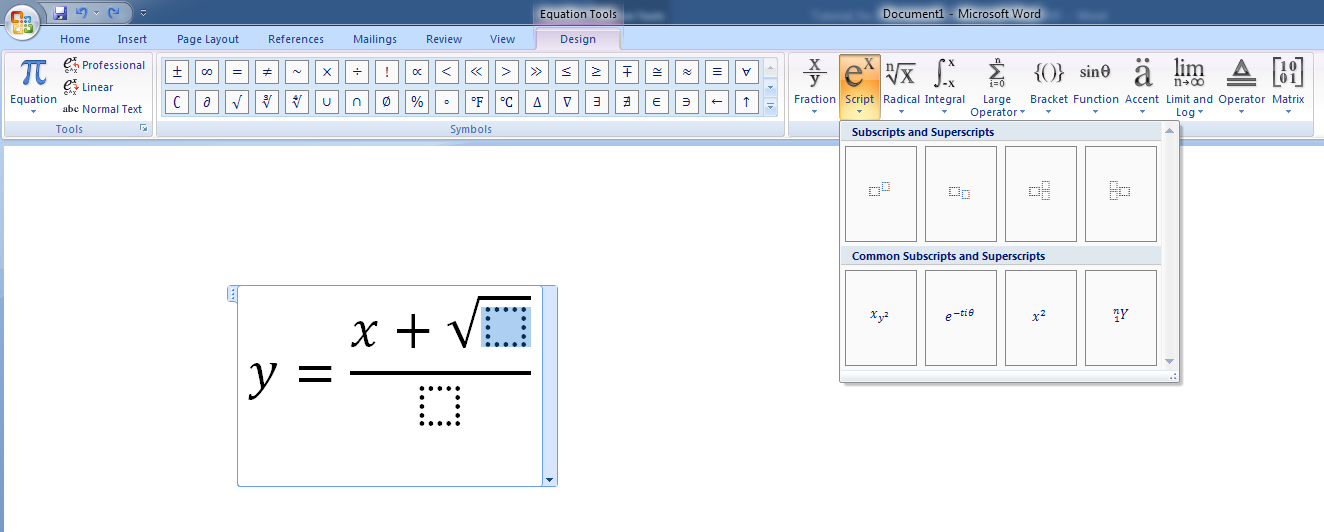Open the Function structure dropdown
Viewport: 1324px width, 532px height.
pos(1096,87)
